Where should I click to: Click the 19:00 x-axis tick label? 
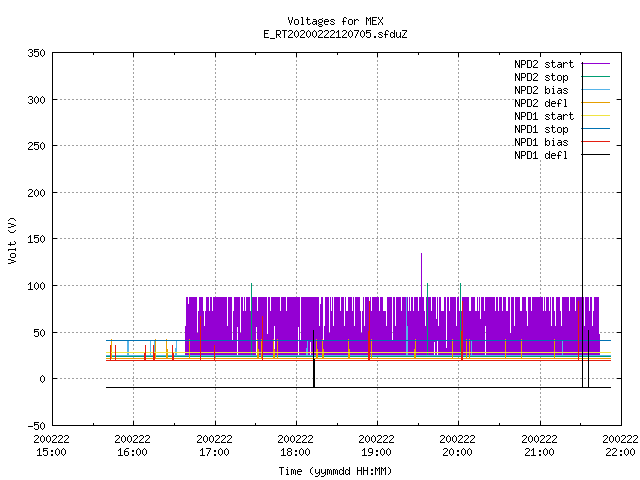click(376, 452)
